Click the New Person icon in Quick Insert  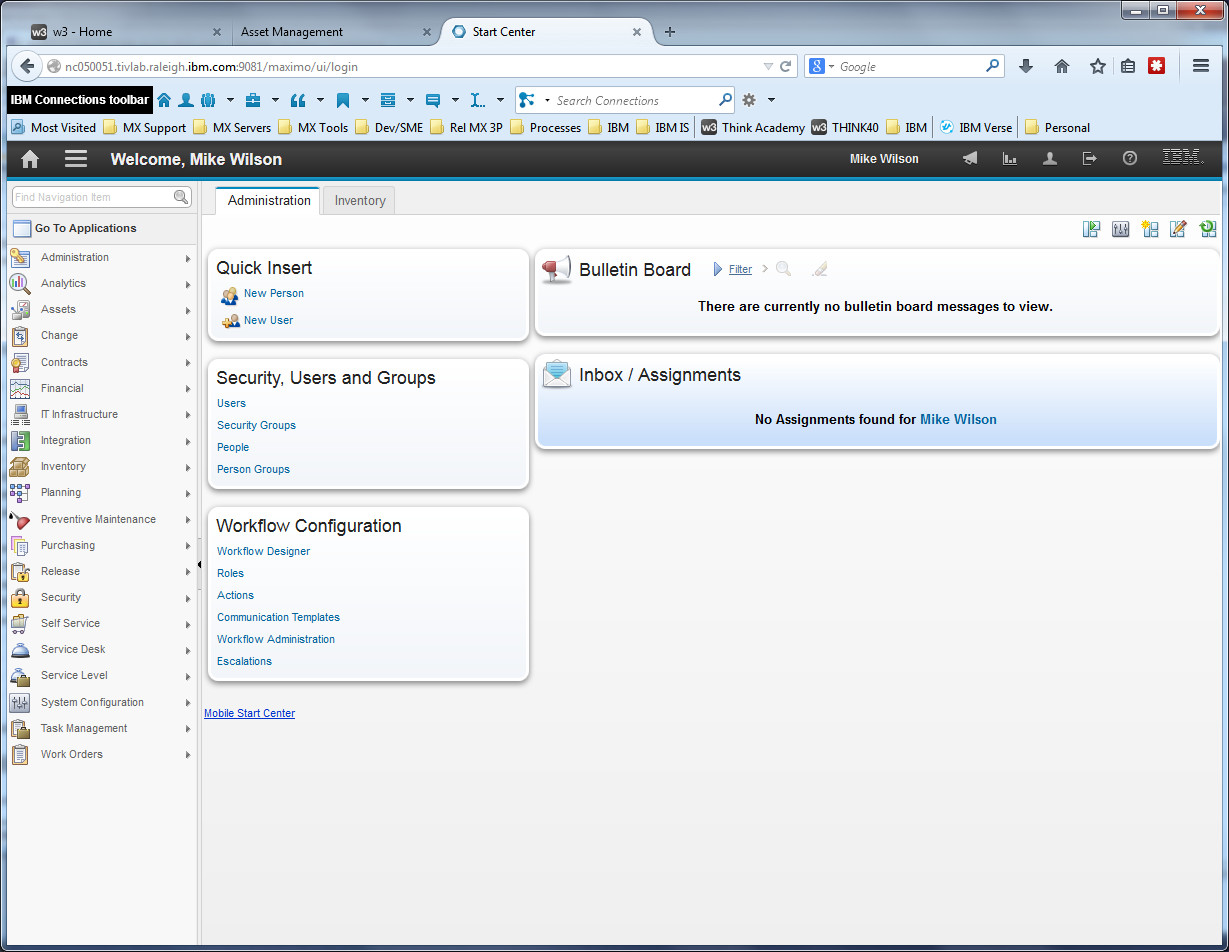(230, 295)
